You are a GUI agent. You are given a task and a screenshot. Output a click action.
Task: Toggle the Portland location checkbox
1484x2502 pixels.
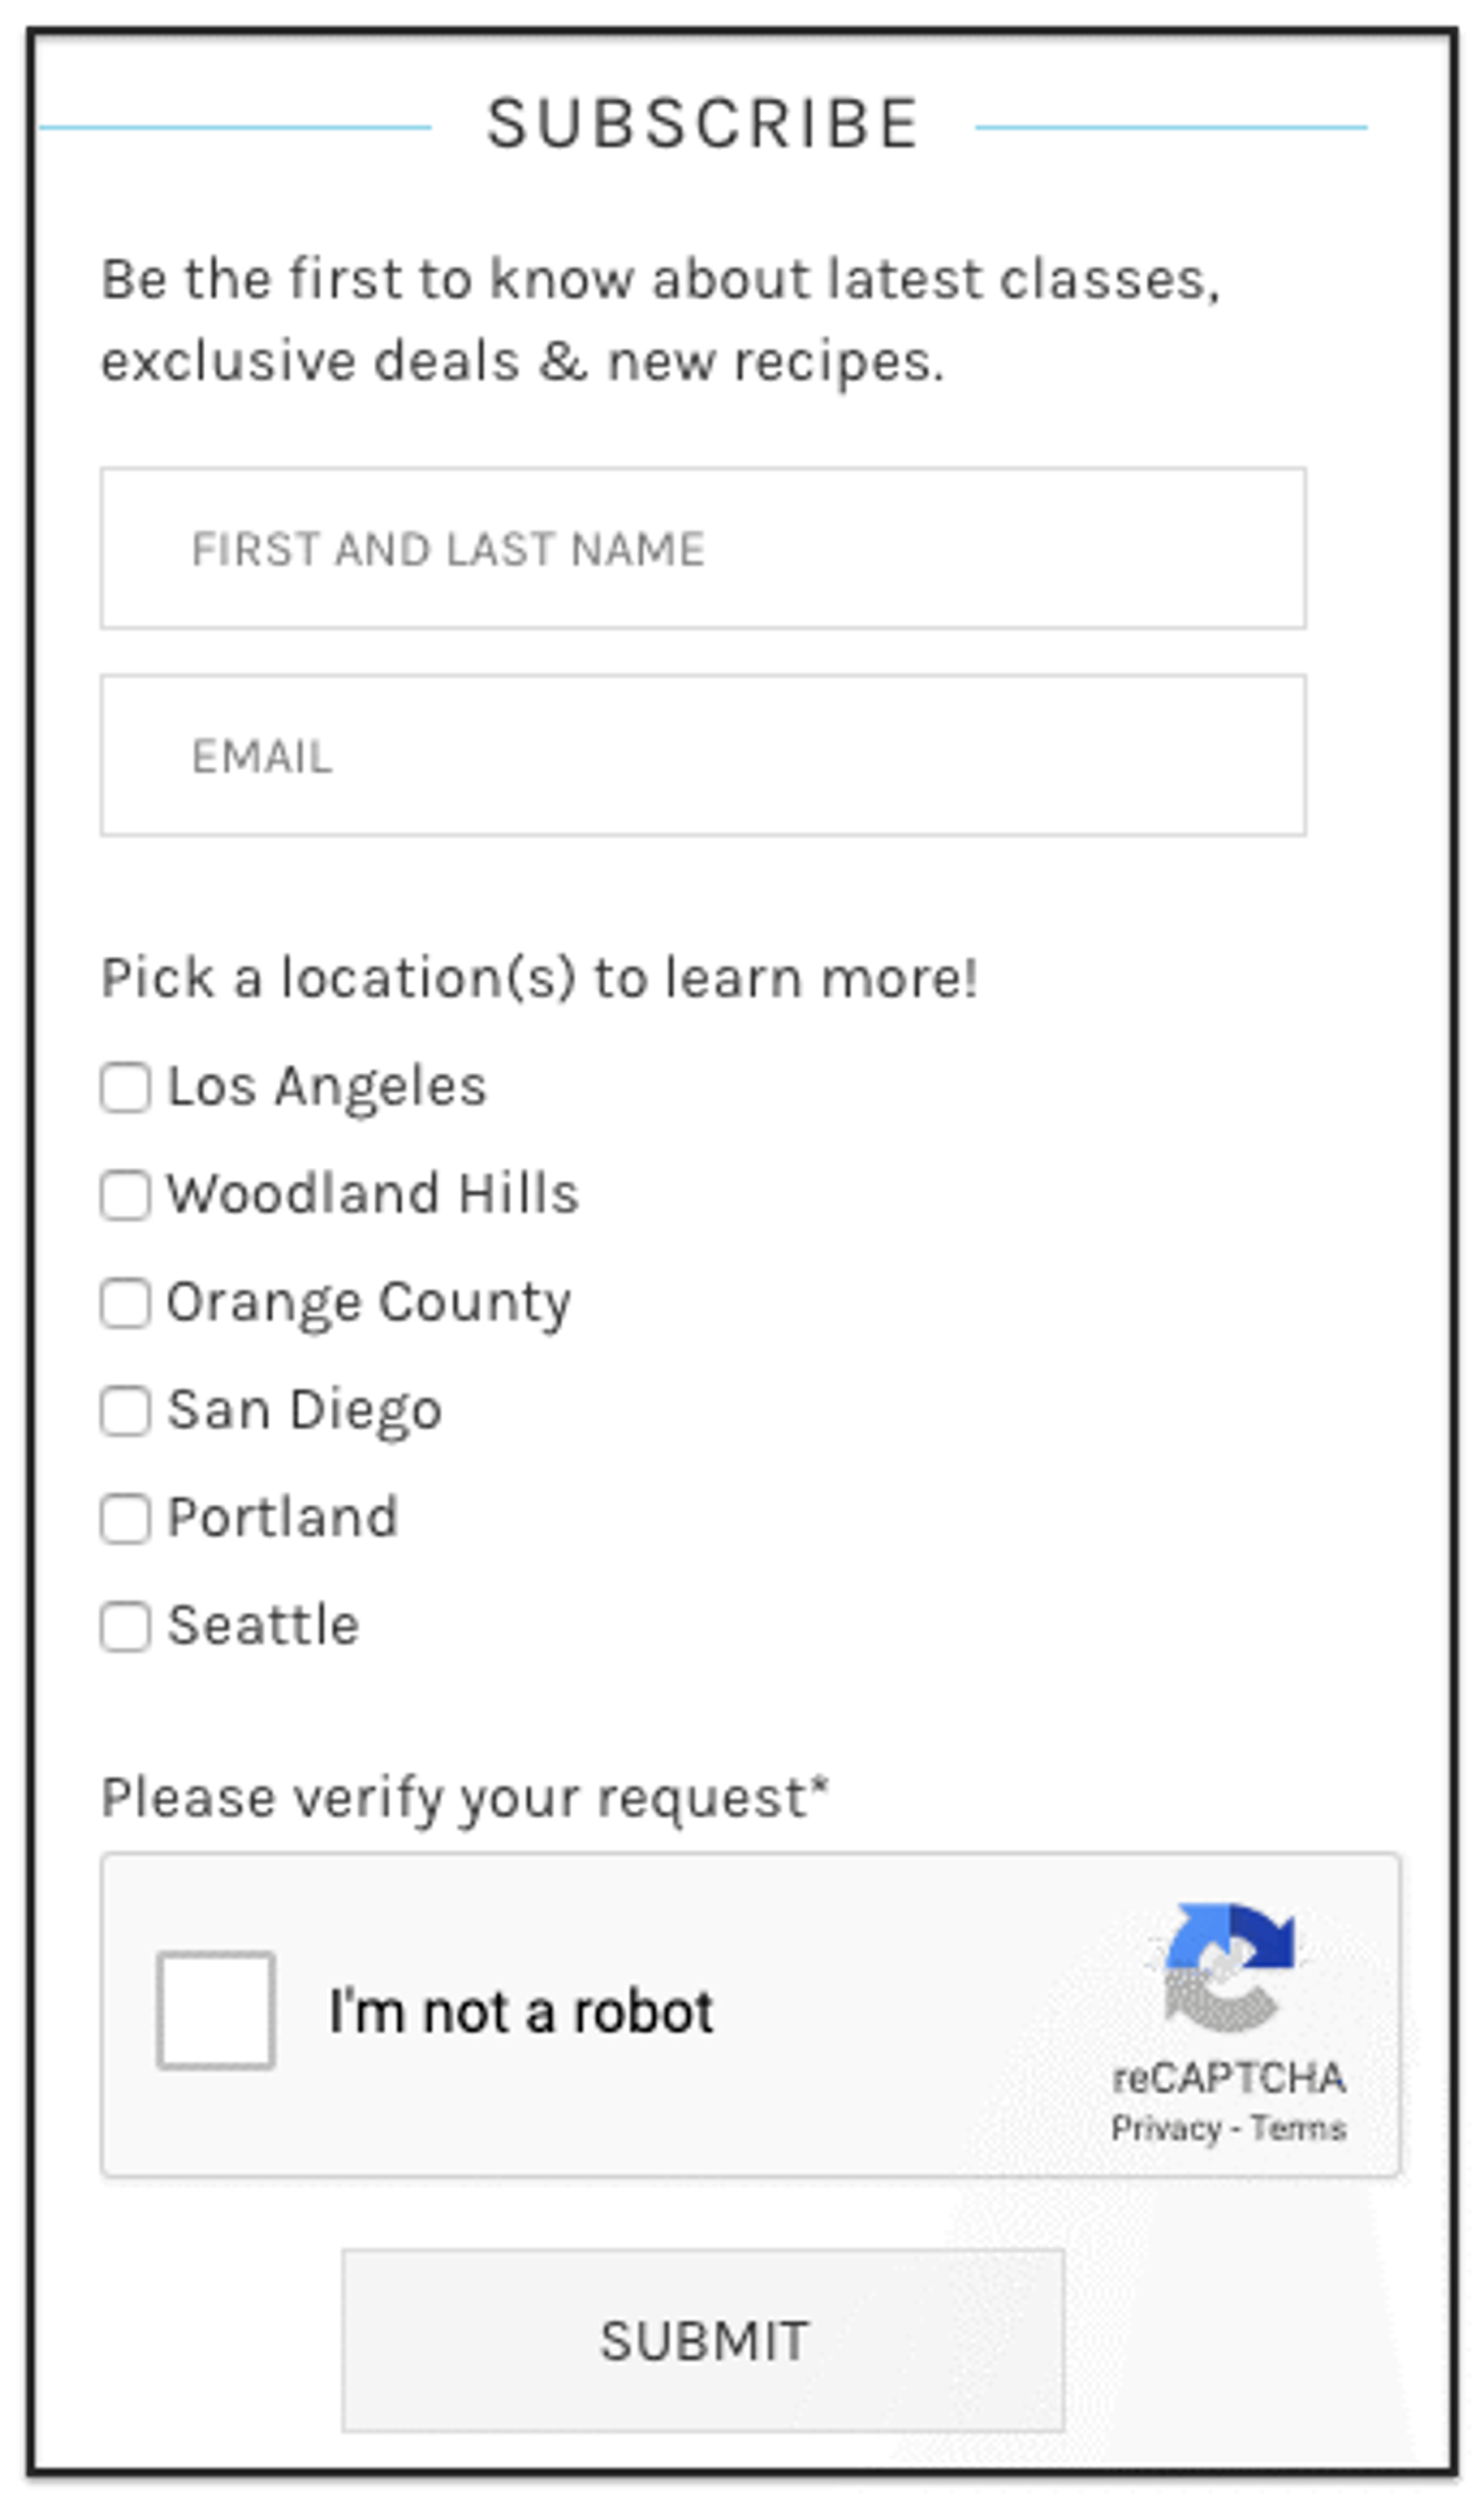coord(125,1519)
